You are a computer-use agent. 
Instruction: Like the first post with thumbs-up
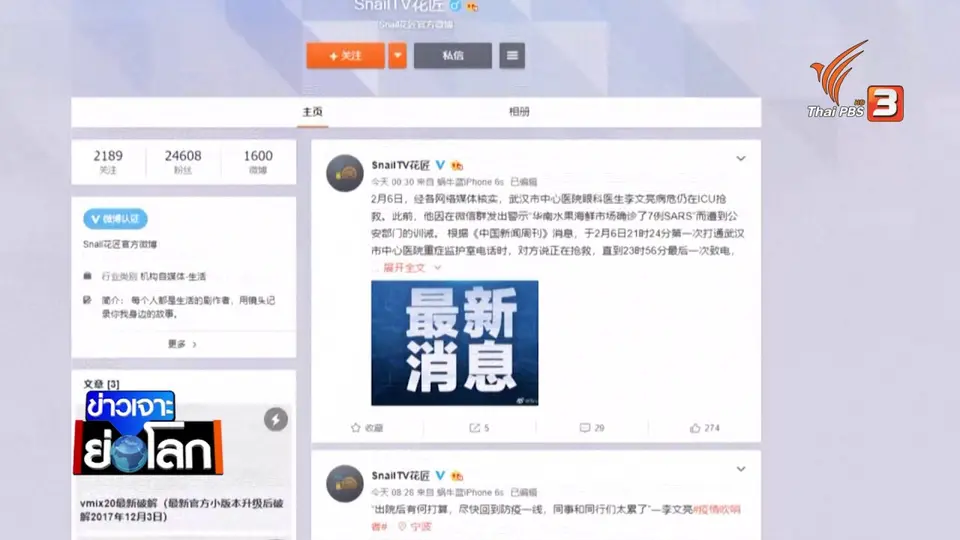click(x=705, y=427)
